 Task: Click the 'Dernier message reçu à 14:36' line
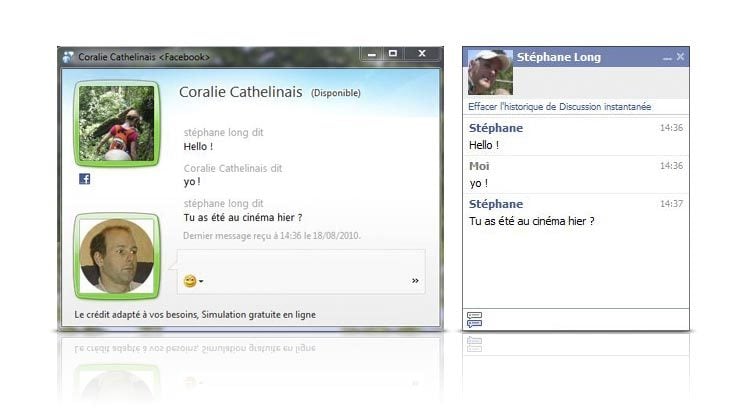click(x=272, y=236)
